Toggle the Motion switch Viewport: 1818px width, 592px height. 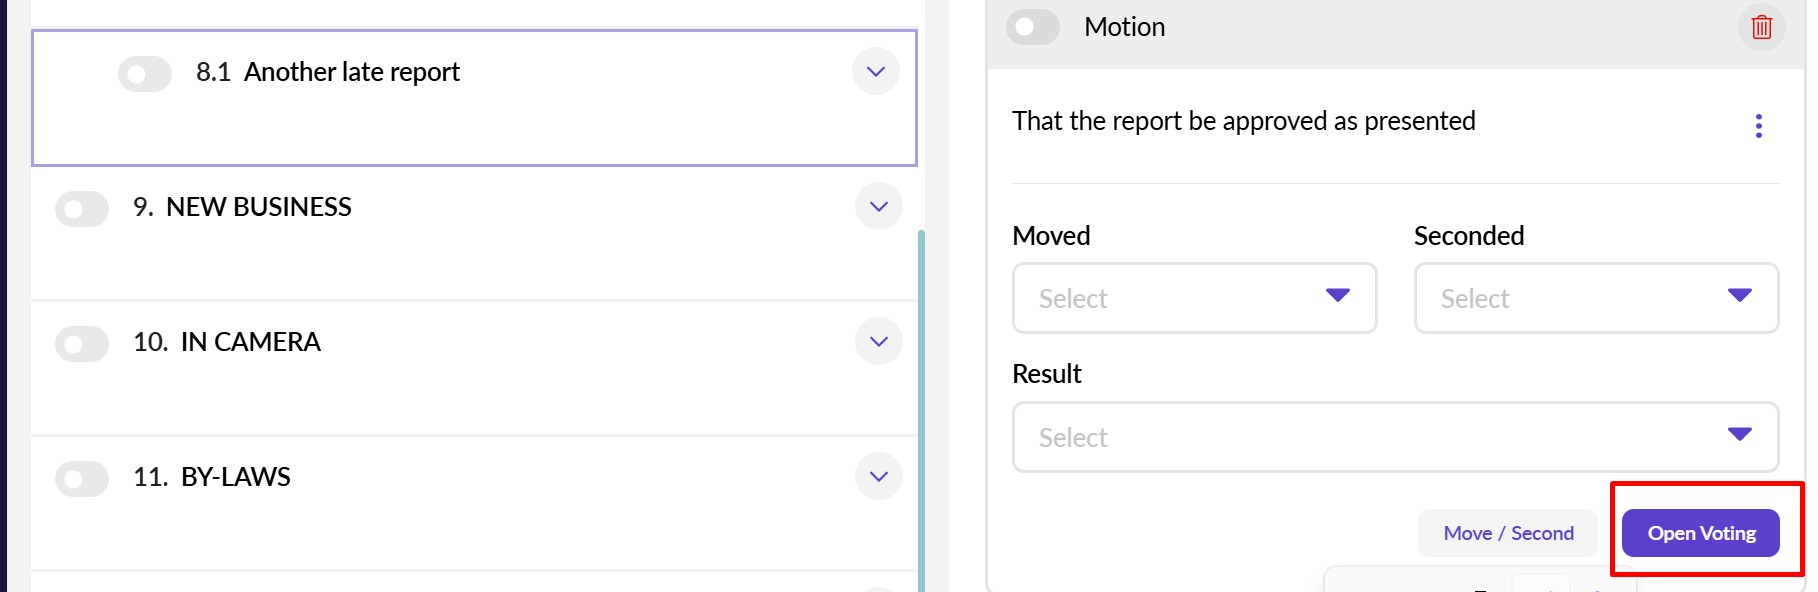1033,27
